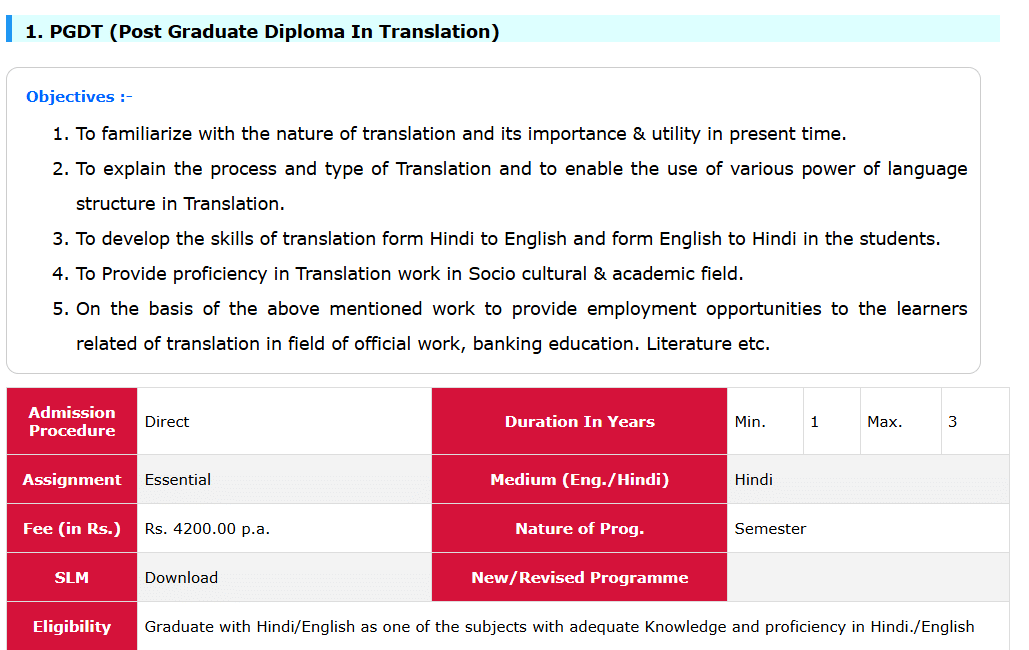This screenshot has width=1029, height=650.
Task: Click the first objective about familiarizing with translation
Action: [461, 134]
